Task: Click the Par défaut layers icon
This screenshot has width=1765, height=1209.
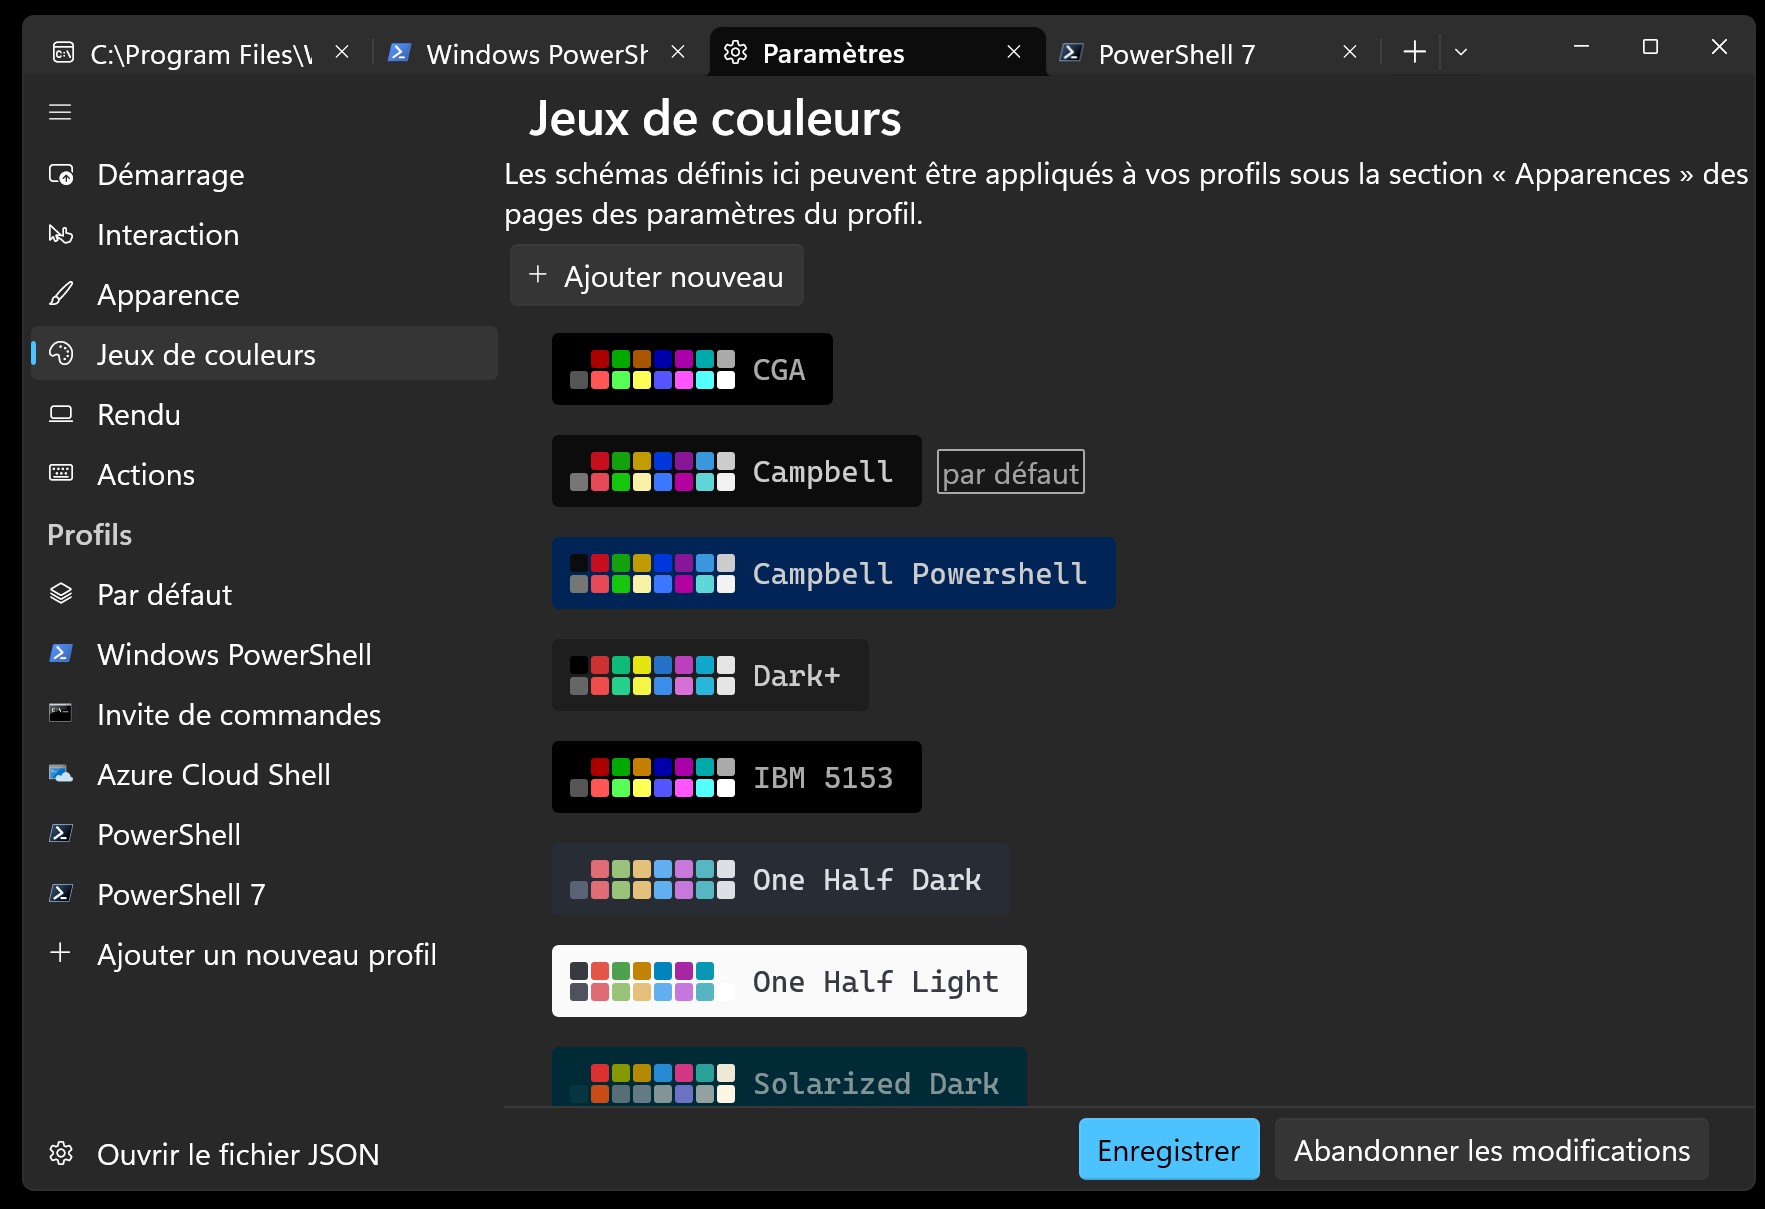Action: click(x=61, y=594)
